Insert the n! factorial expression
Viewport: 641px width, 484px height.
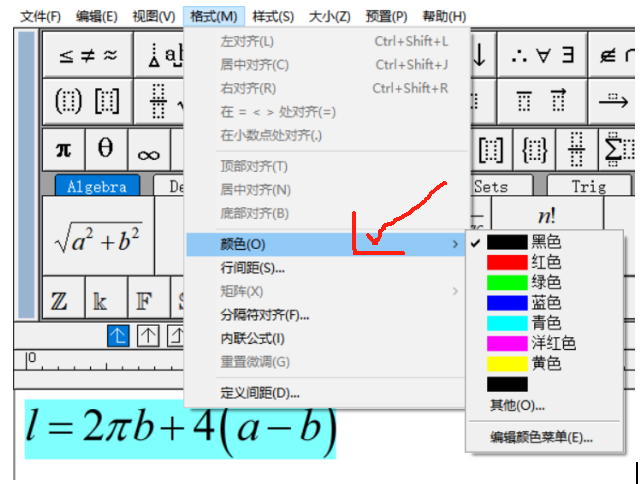[x=547, y=215]
